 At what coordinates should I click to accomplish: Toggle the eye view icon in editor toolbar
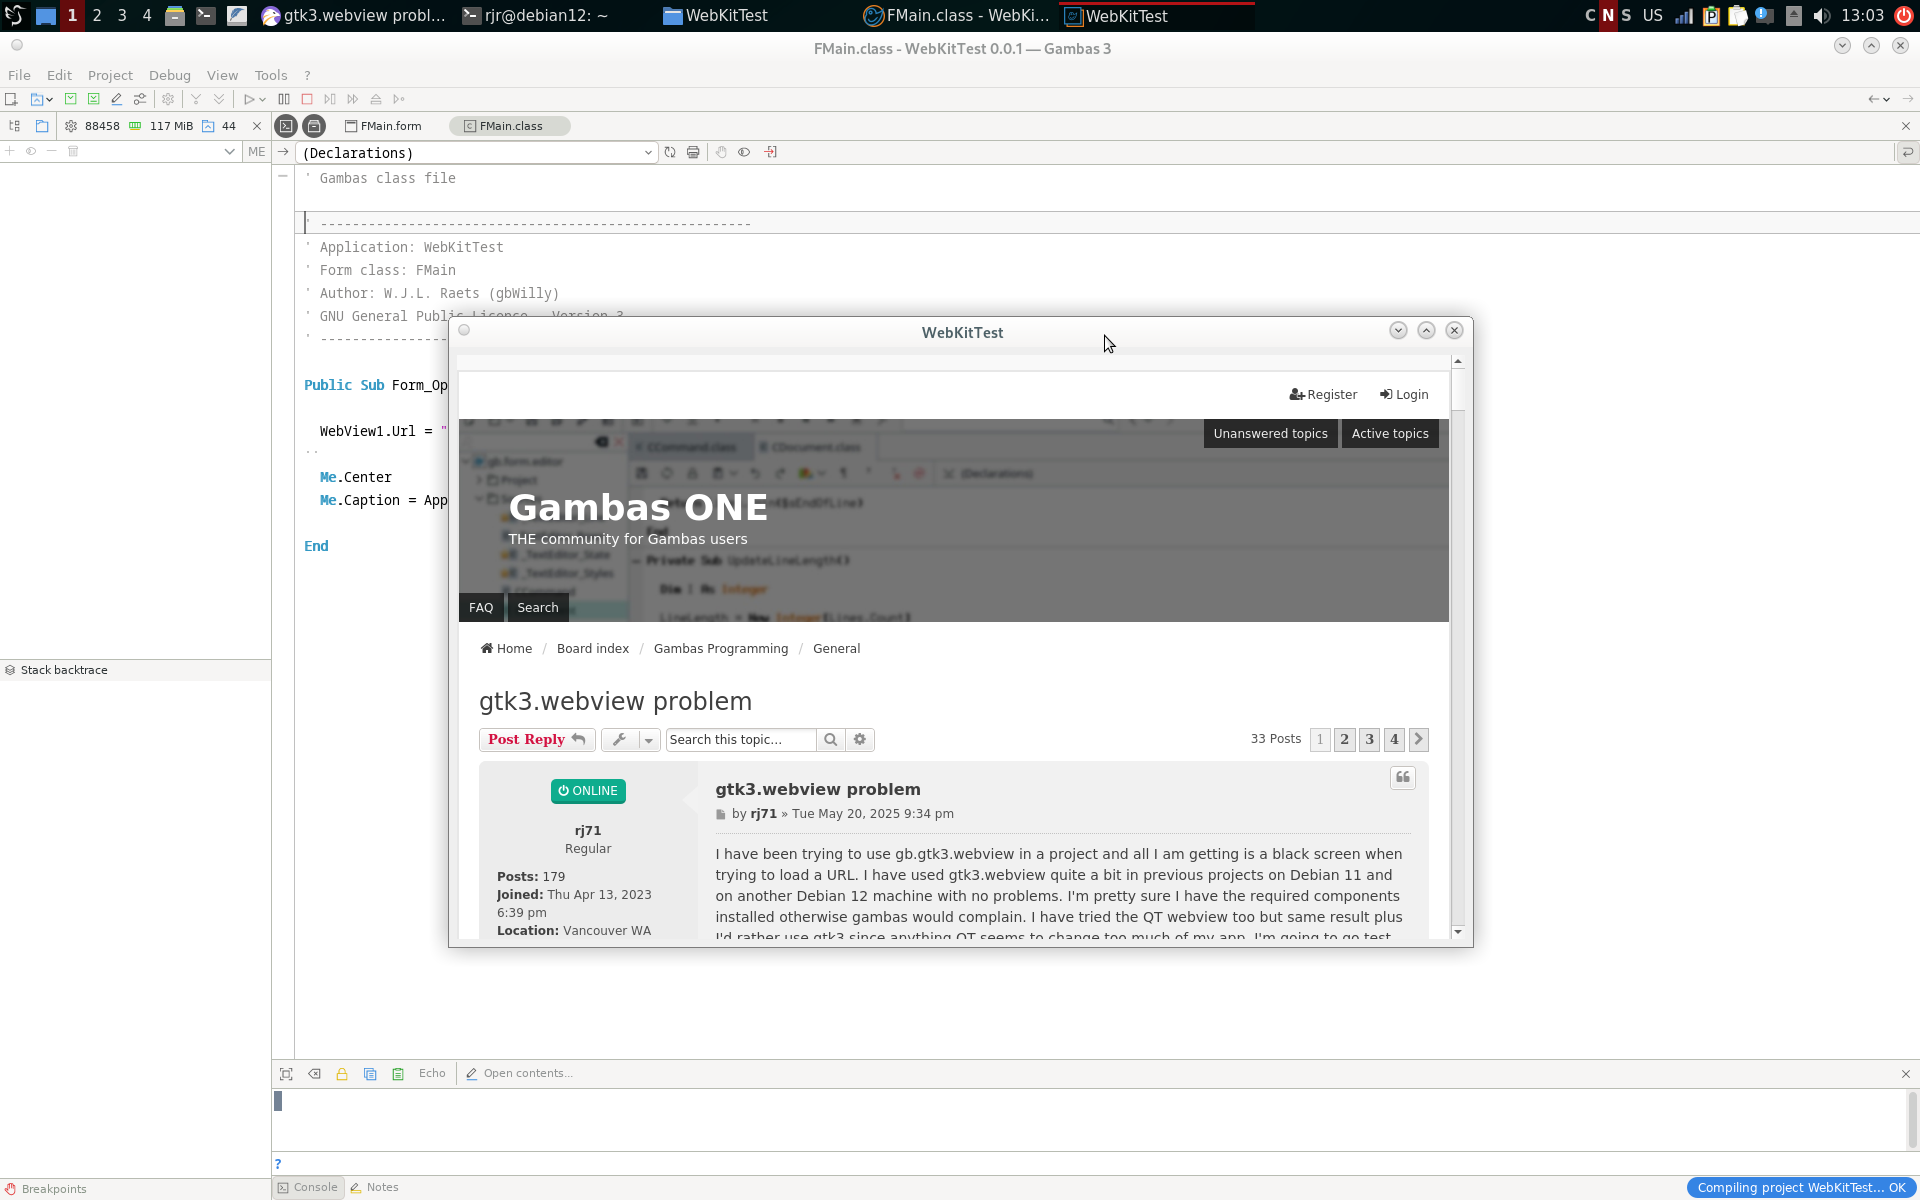(x=744, y=152)
